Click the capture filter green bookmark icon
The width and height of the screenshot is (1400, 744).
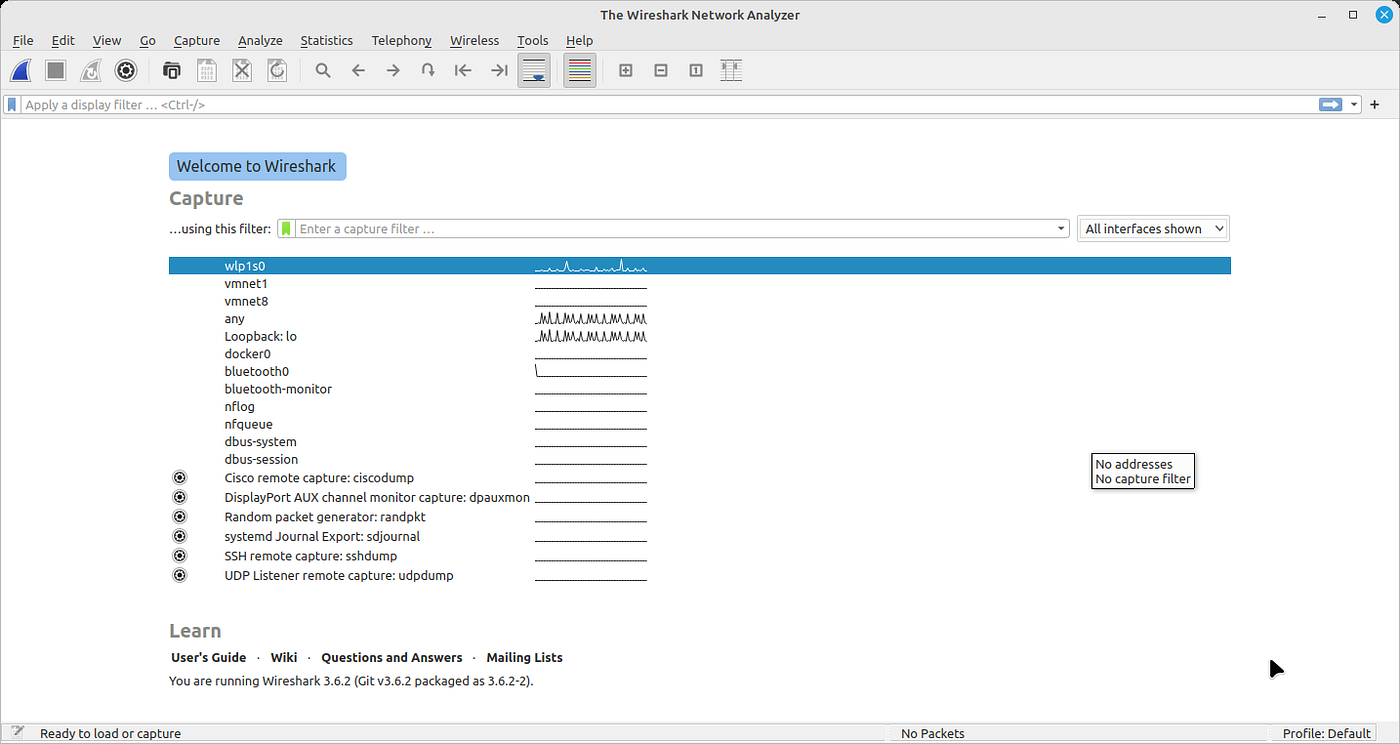(x=286, y=229)
